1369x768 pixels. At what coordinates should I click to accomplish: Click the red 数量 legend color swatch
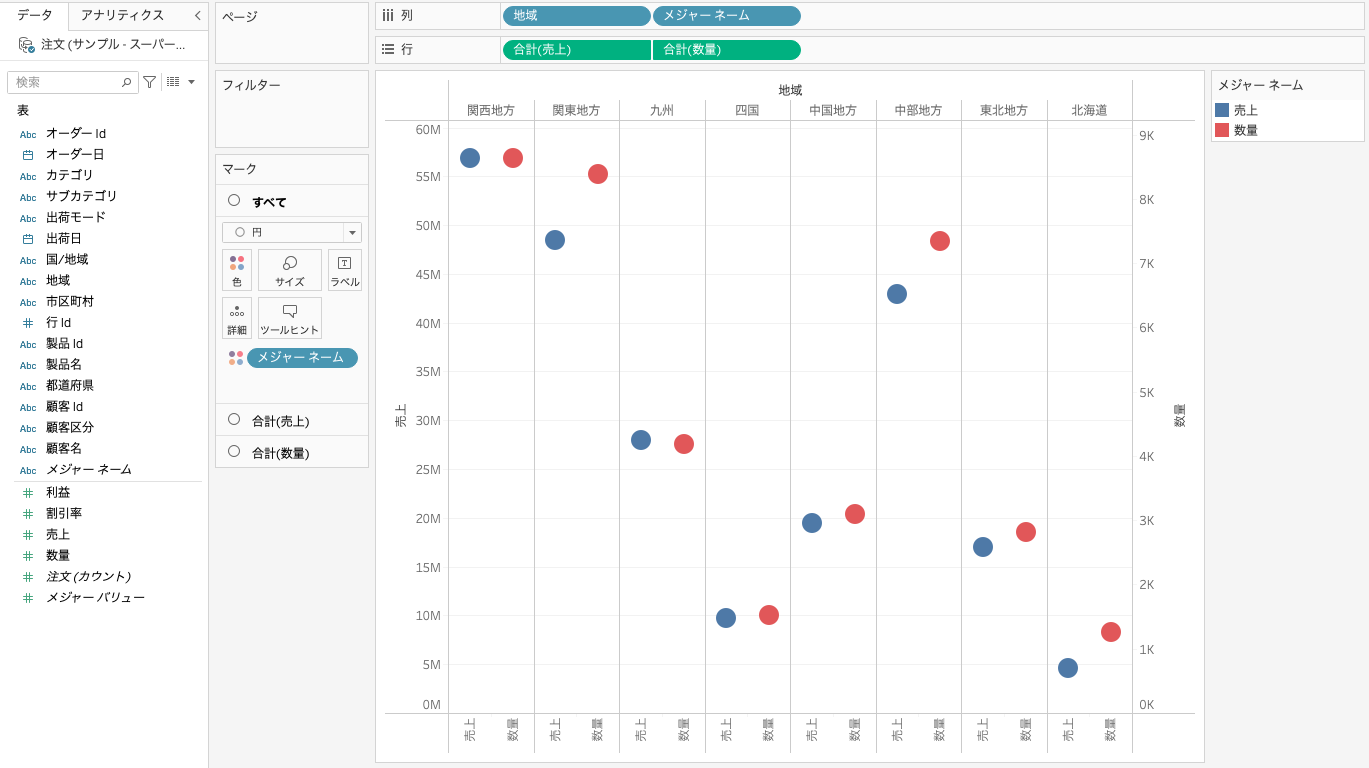pyautogui.click(x=1222, y=130)
